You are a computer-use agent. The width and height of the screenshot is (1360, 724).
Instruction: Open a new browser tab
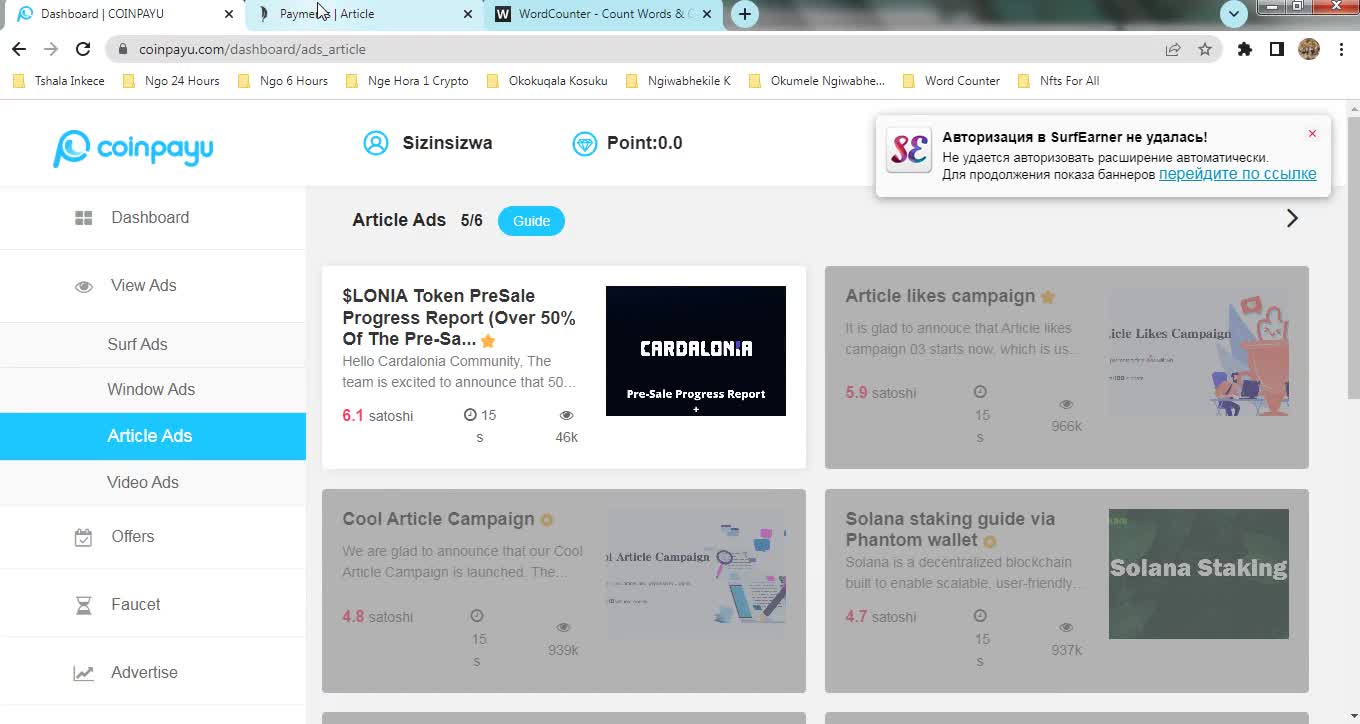[744, 14]
